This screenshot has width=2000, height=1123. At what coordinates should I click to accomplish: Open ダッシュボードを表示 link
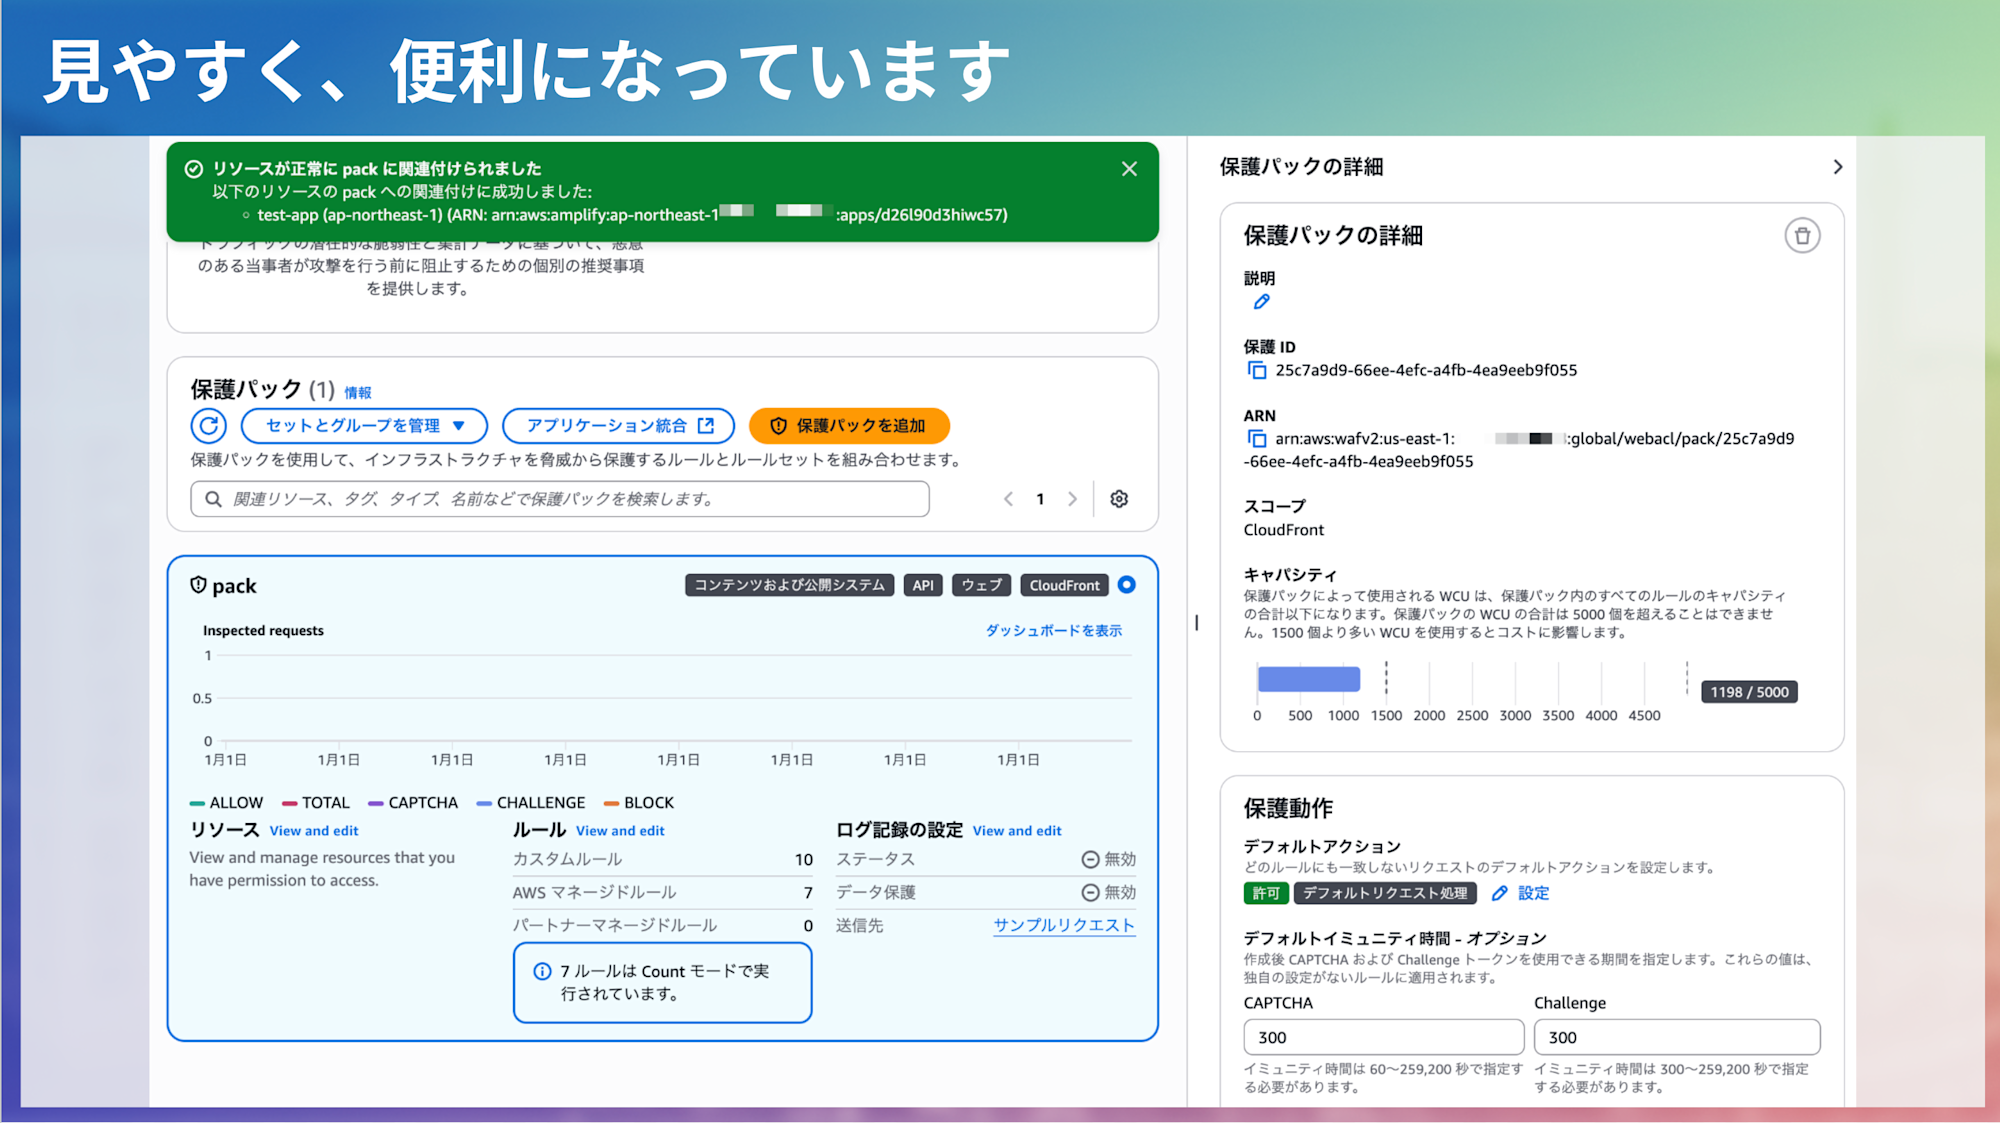[x=1054, y=631]
